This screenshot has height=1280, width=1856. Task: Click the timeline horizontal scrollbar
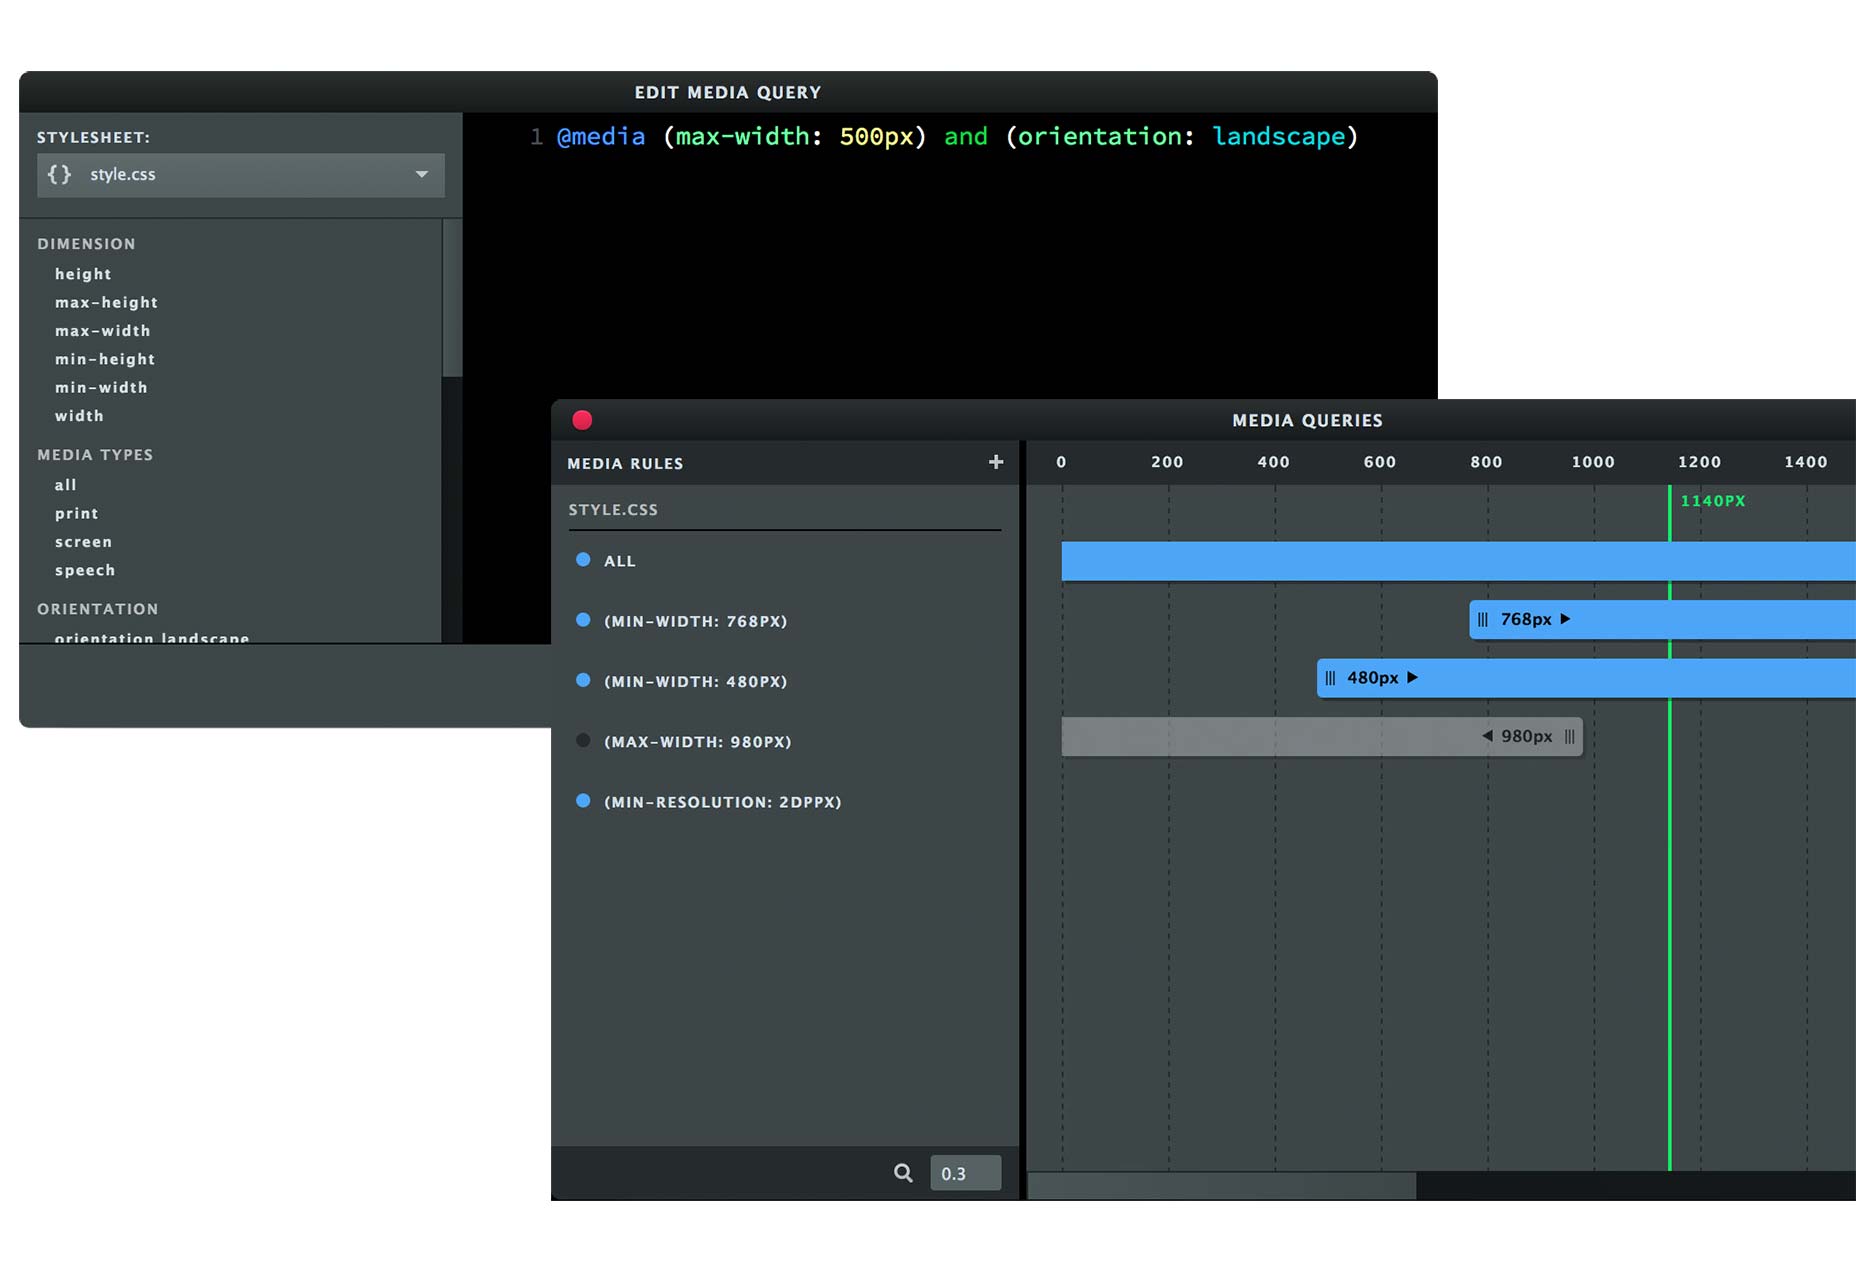1222,1186
